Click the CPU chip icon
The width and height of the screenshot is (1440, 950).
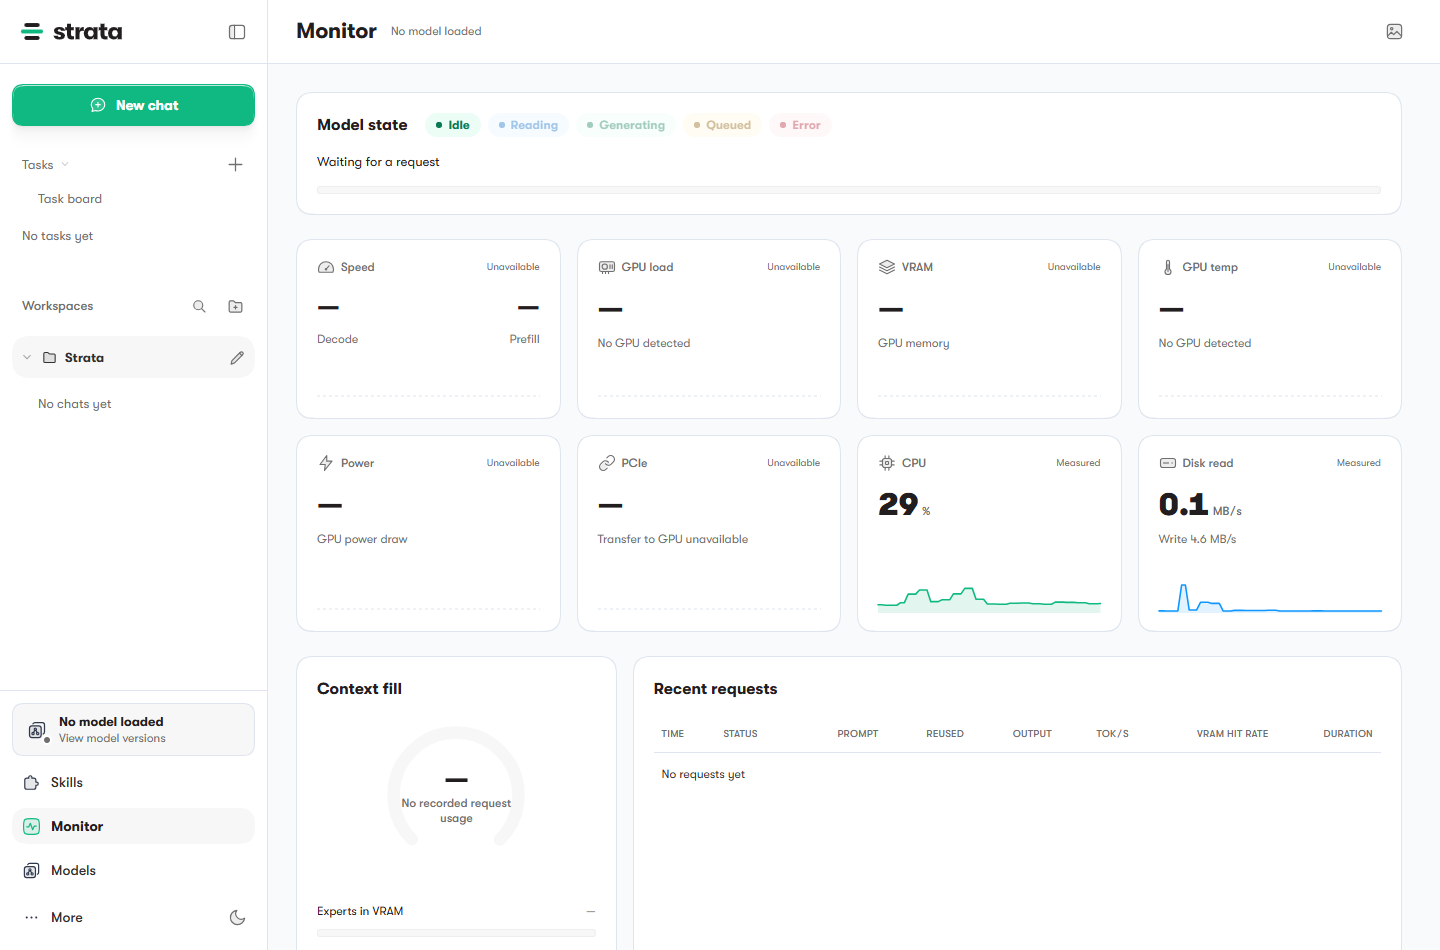(887, 463)
